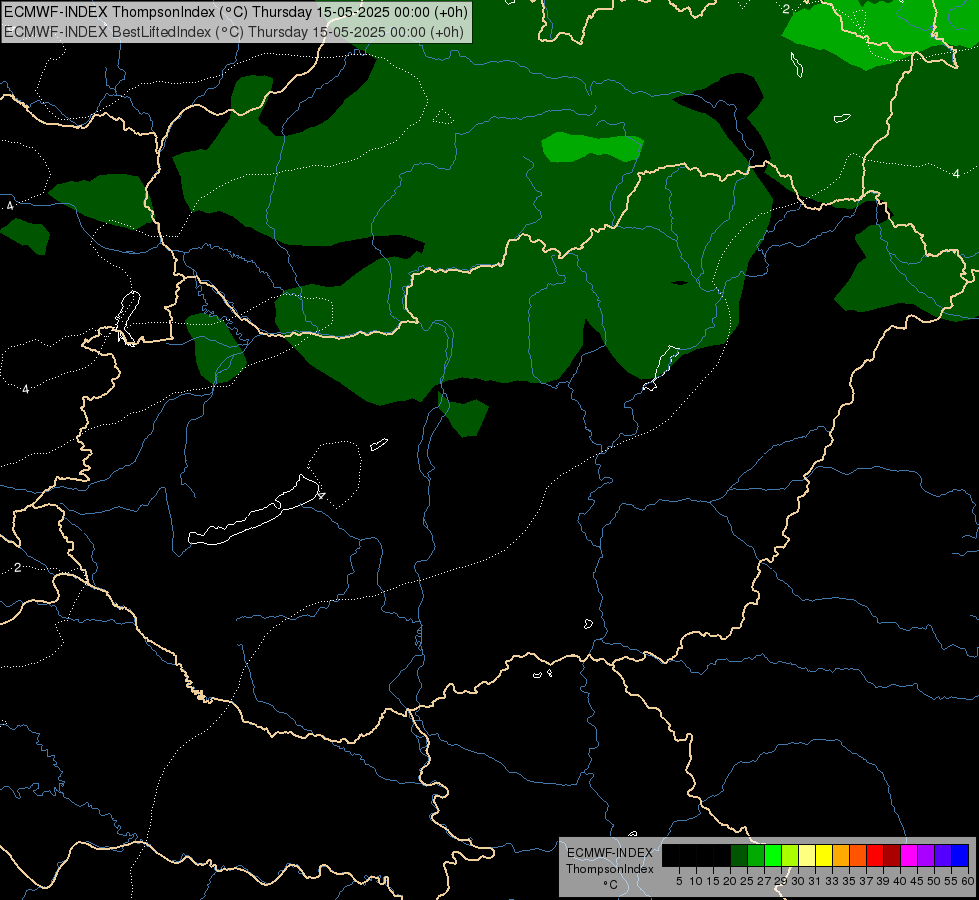Click the legend tick value '10'
Screen dimensions: 979x900
point(696,881)
